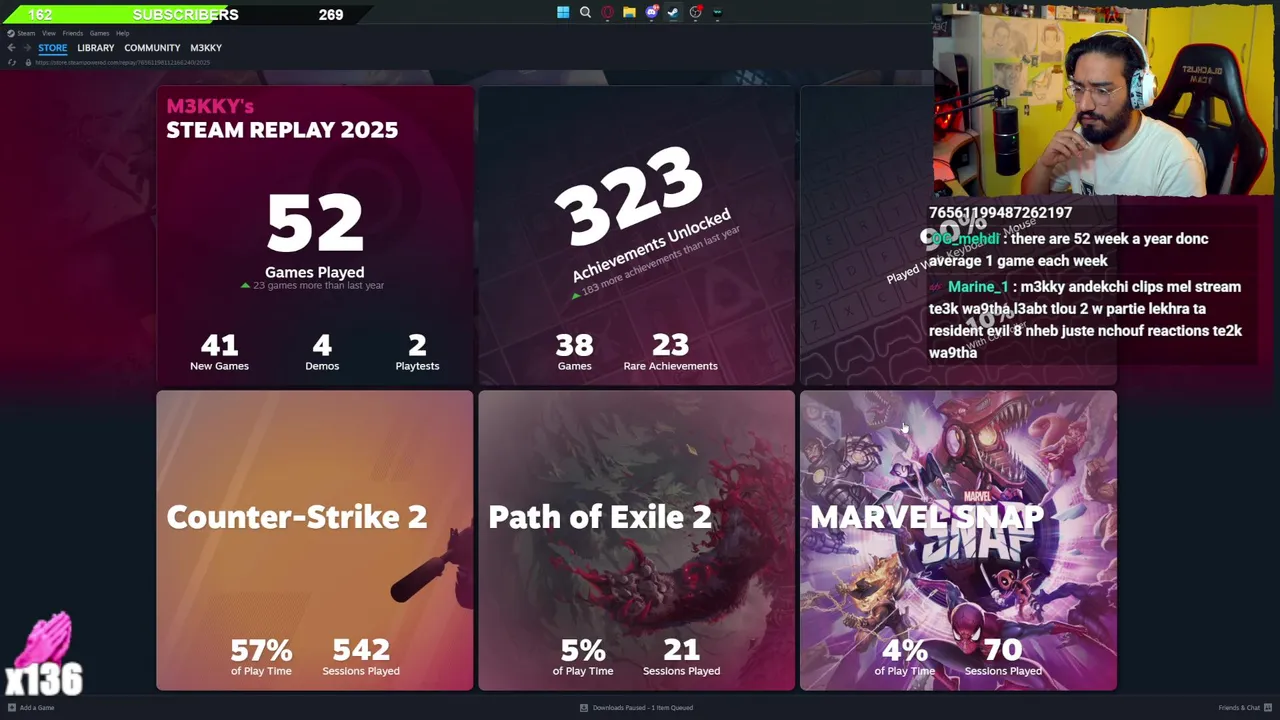Switch to the COMMUNITY tab

click(x=152, y=48)
